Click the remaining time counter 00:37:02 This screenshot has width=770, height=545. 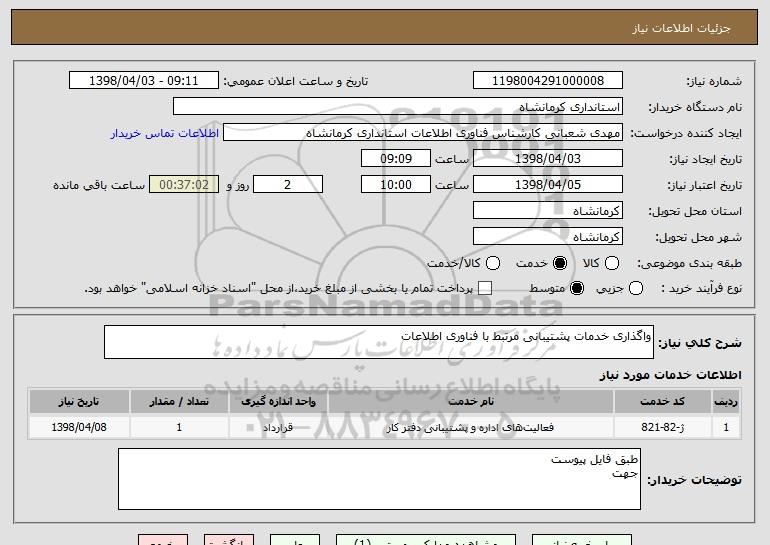coord(184,185)
